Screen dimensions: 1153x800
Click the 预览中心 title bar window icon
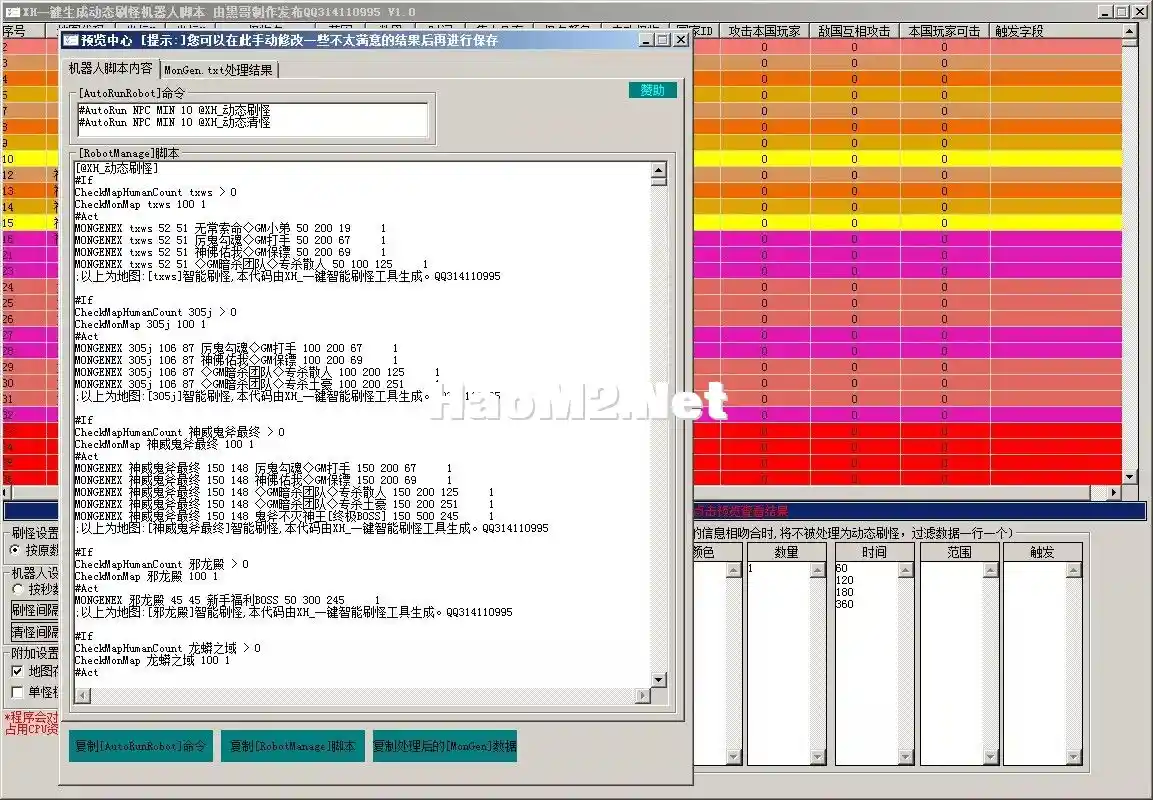tap(71, 40)
